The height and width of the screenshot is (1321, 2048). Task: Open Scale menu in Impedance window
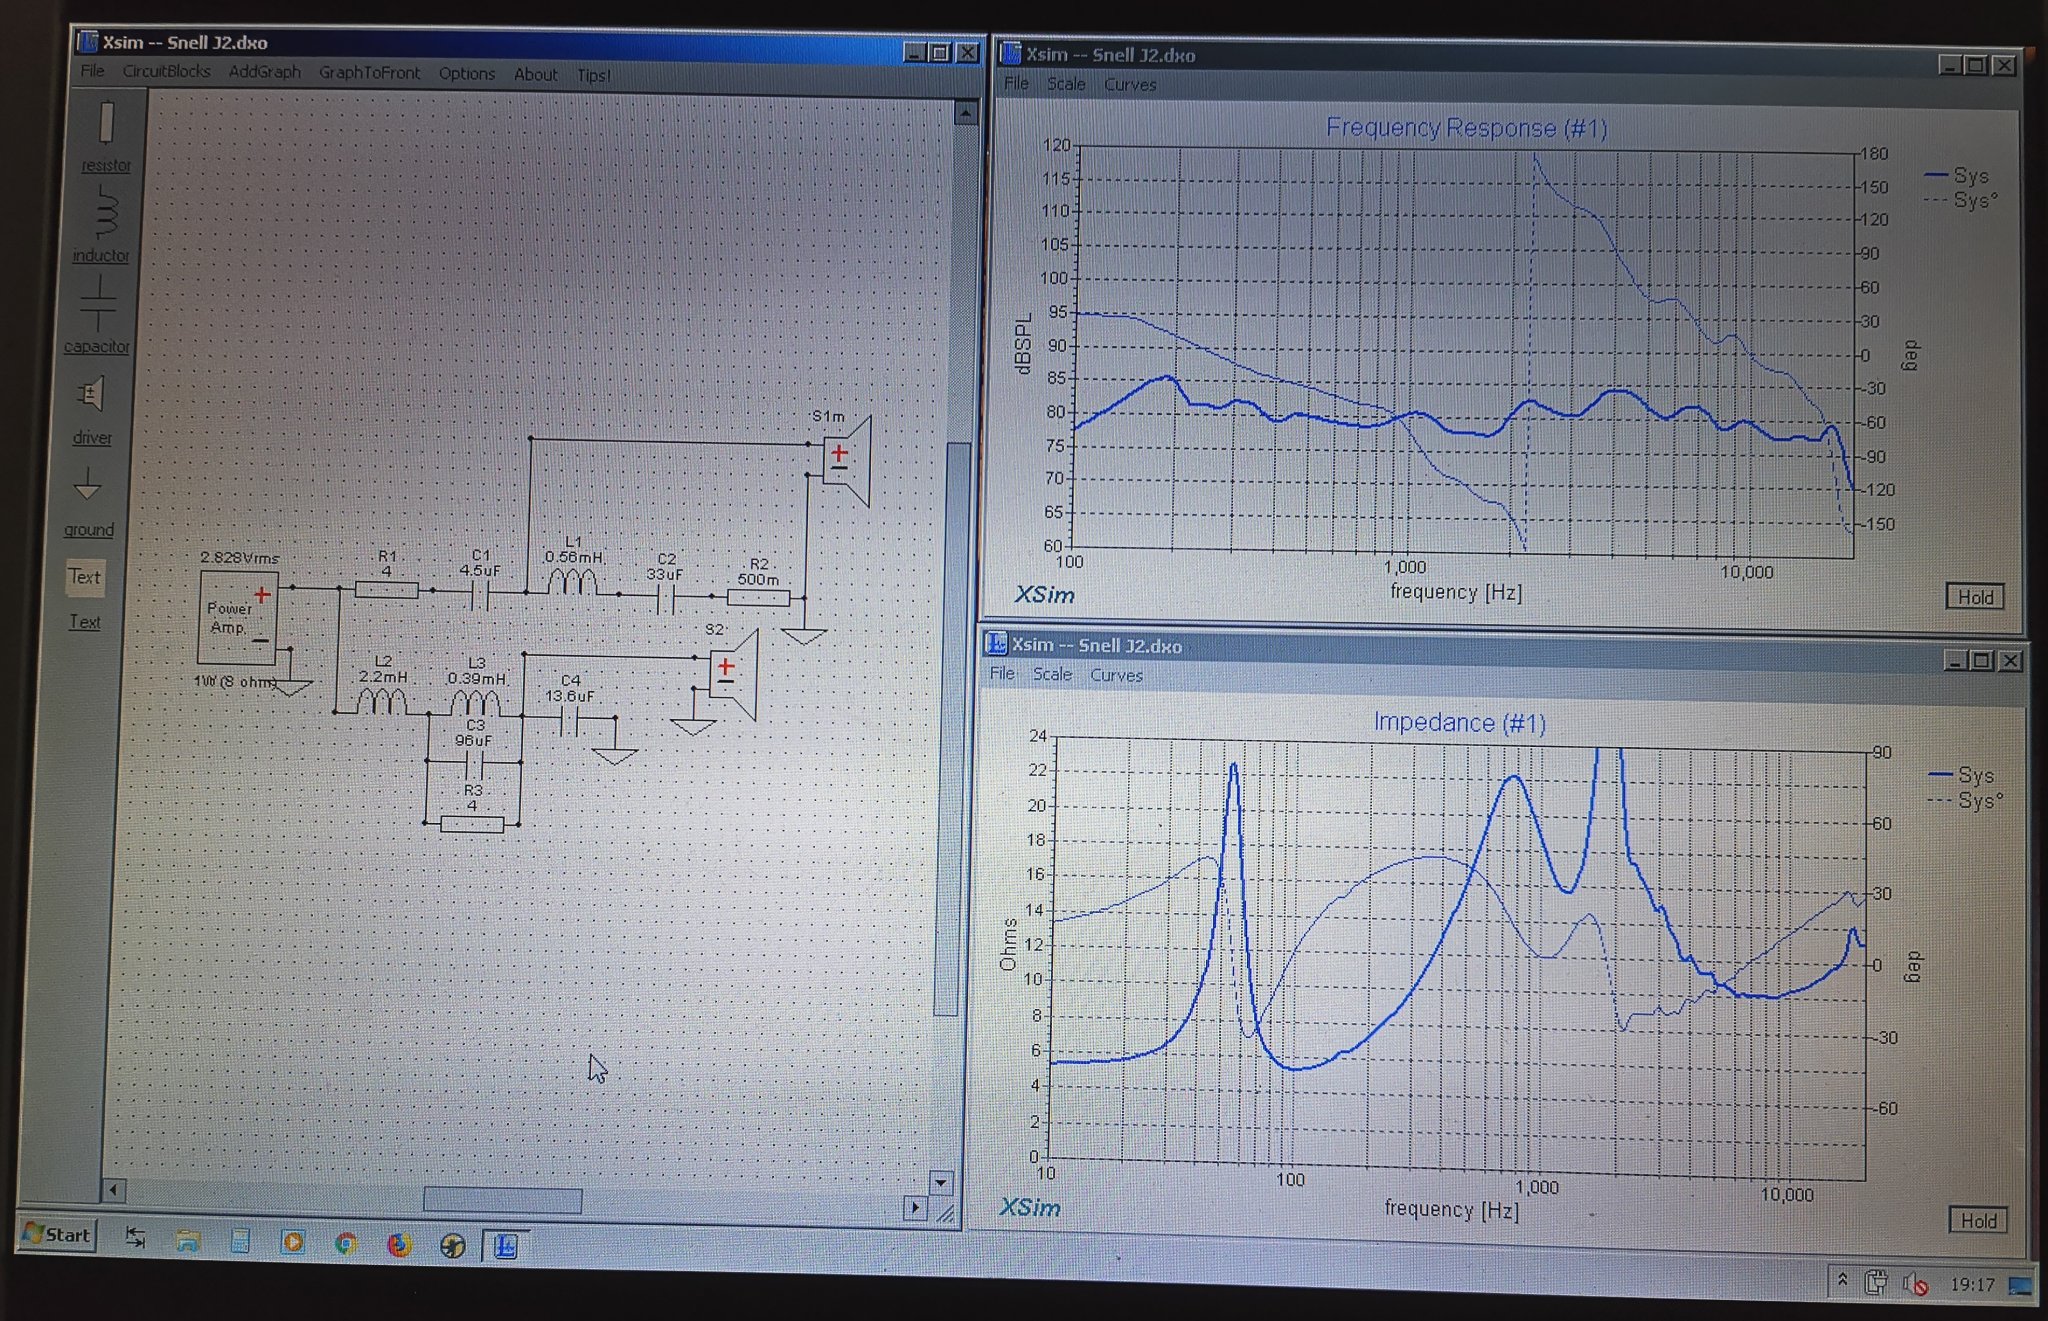1052,674
